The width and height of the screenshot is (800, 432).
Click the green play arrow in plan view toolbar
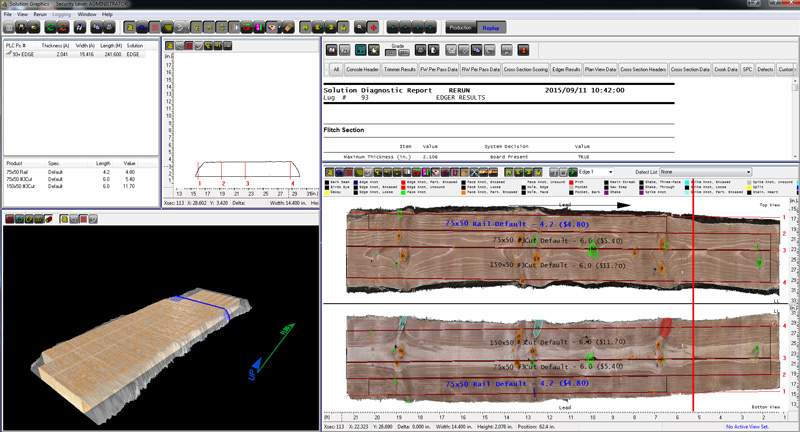click(573, 172)
